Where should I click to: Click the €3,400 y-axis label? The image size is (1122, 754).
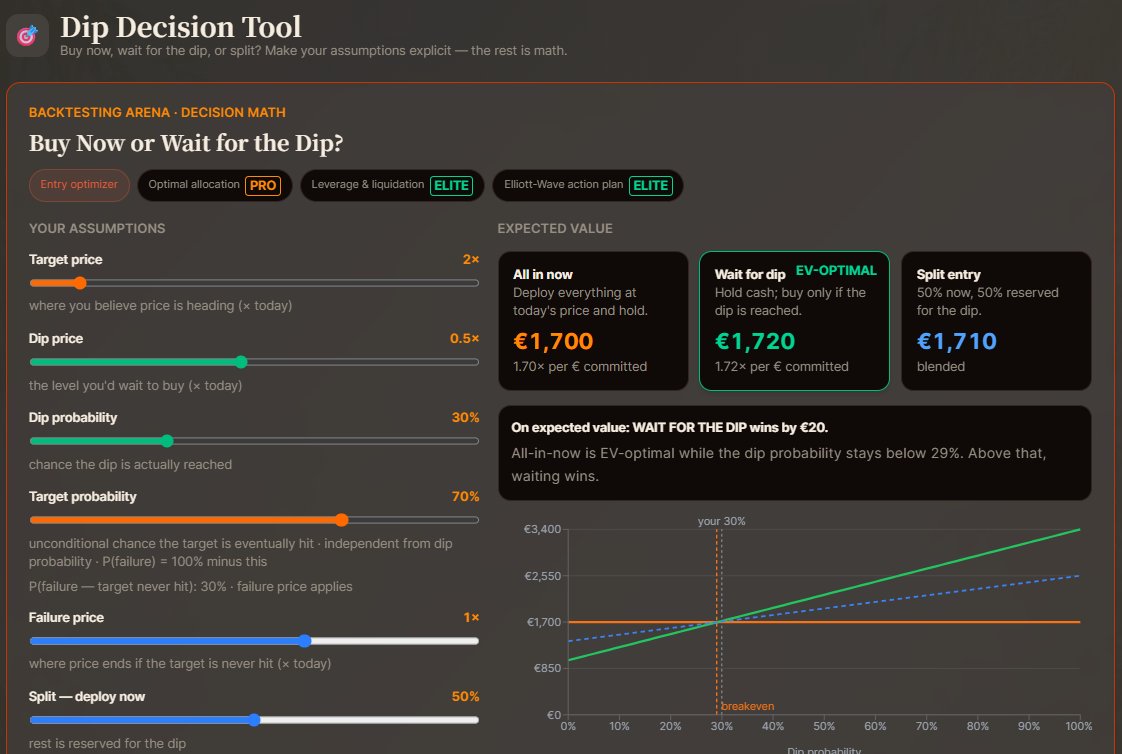coord(542,529)
